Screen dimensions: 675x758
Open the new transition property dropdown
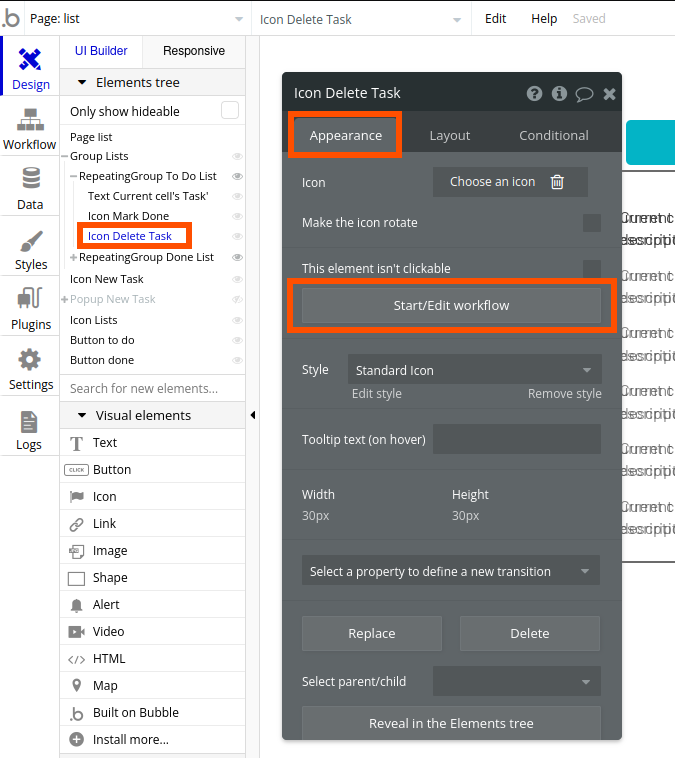pyautogui.click(x=451, y=570)
